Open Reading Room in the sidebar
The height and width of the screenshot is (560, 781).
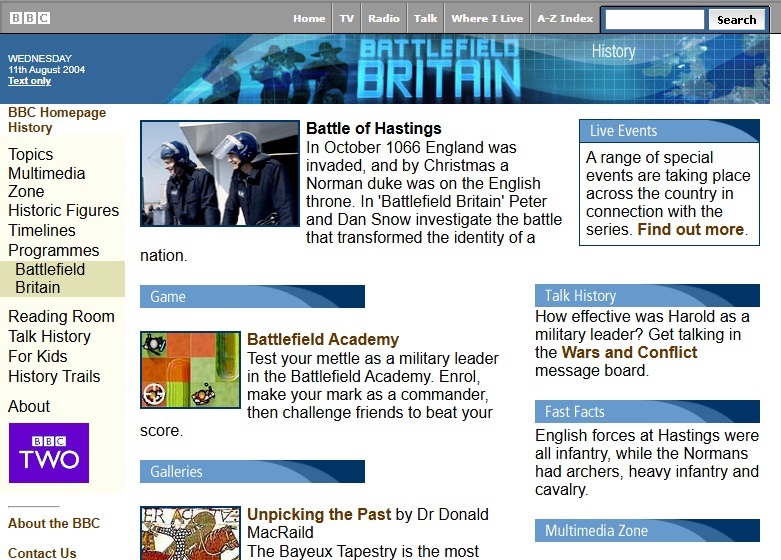[x=61, y=316]
